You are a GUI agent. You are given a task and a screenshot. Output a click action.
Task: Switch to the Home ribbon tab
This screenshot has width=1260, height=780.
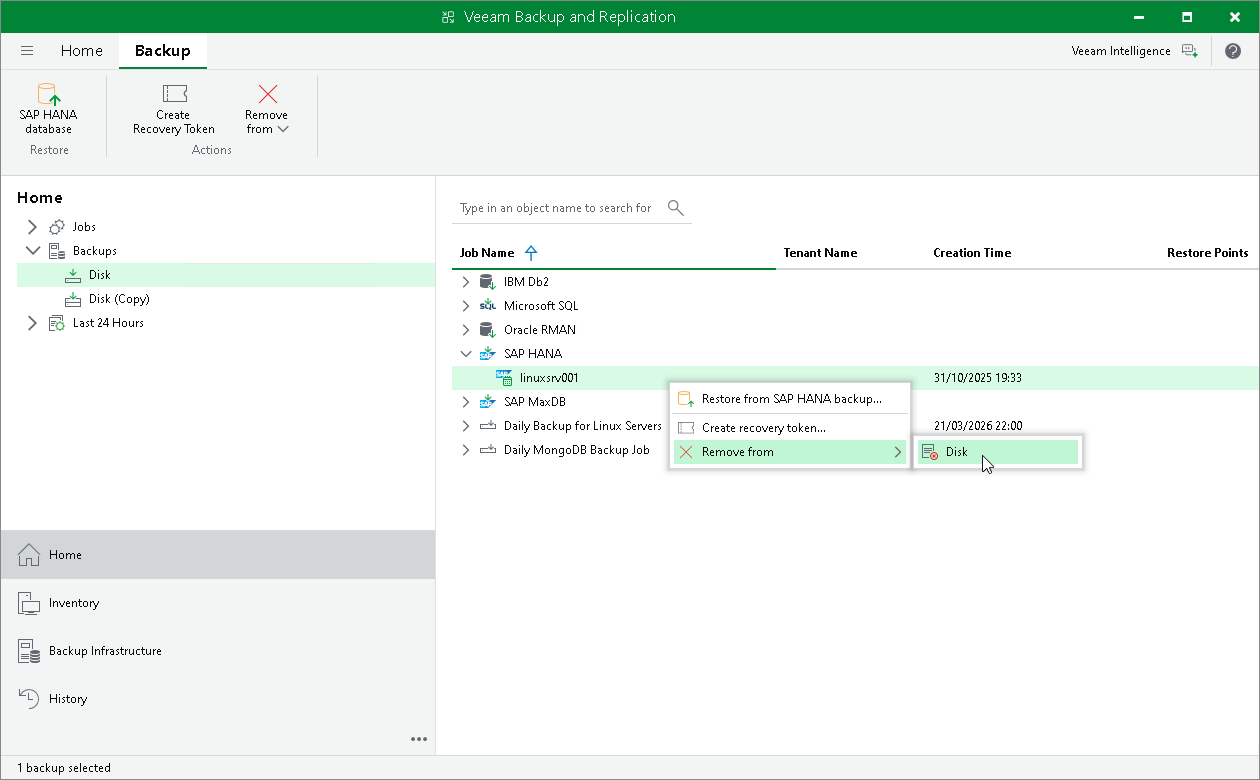(81, 51)
